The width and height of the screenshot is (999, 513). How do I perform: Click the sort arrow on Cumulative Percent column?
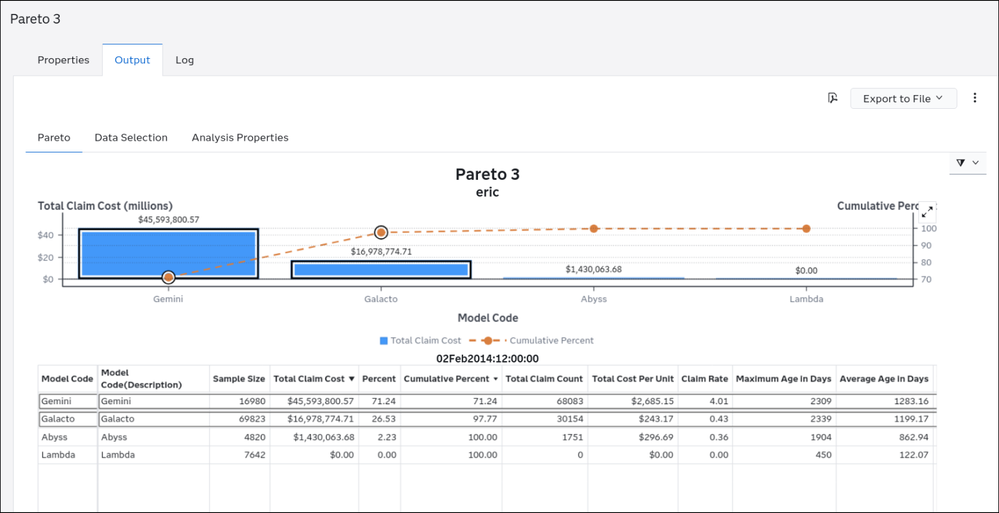click(x=495, y=379)
